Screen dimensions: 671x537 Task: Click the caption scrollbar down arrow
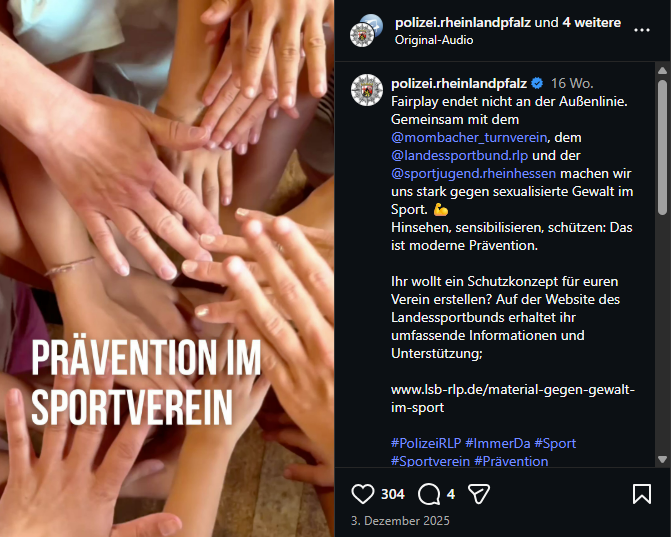click(x=662, y=460)
